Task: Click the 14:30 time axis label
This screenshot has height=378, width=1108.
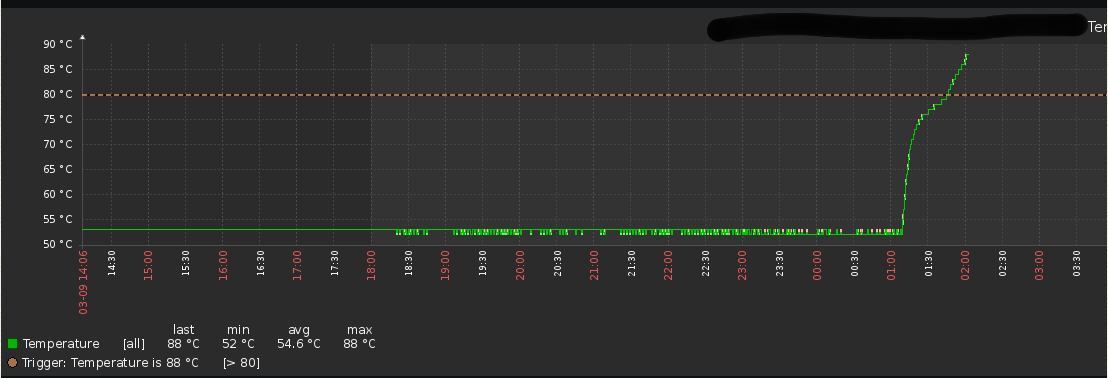Action: (111, 263)
